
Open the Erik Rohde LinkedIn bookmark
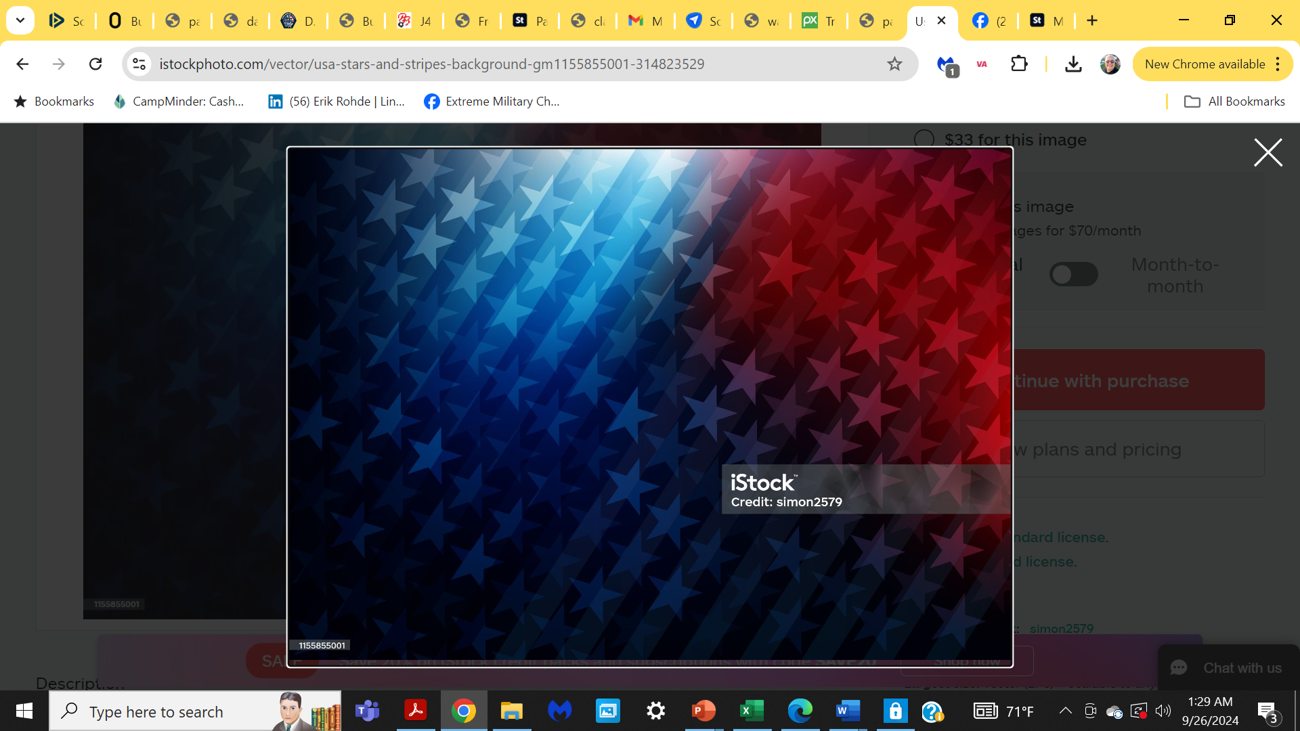click(336, 101)
